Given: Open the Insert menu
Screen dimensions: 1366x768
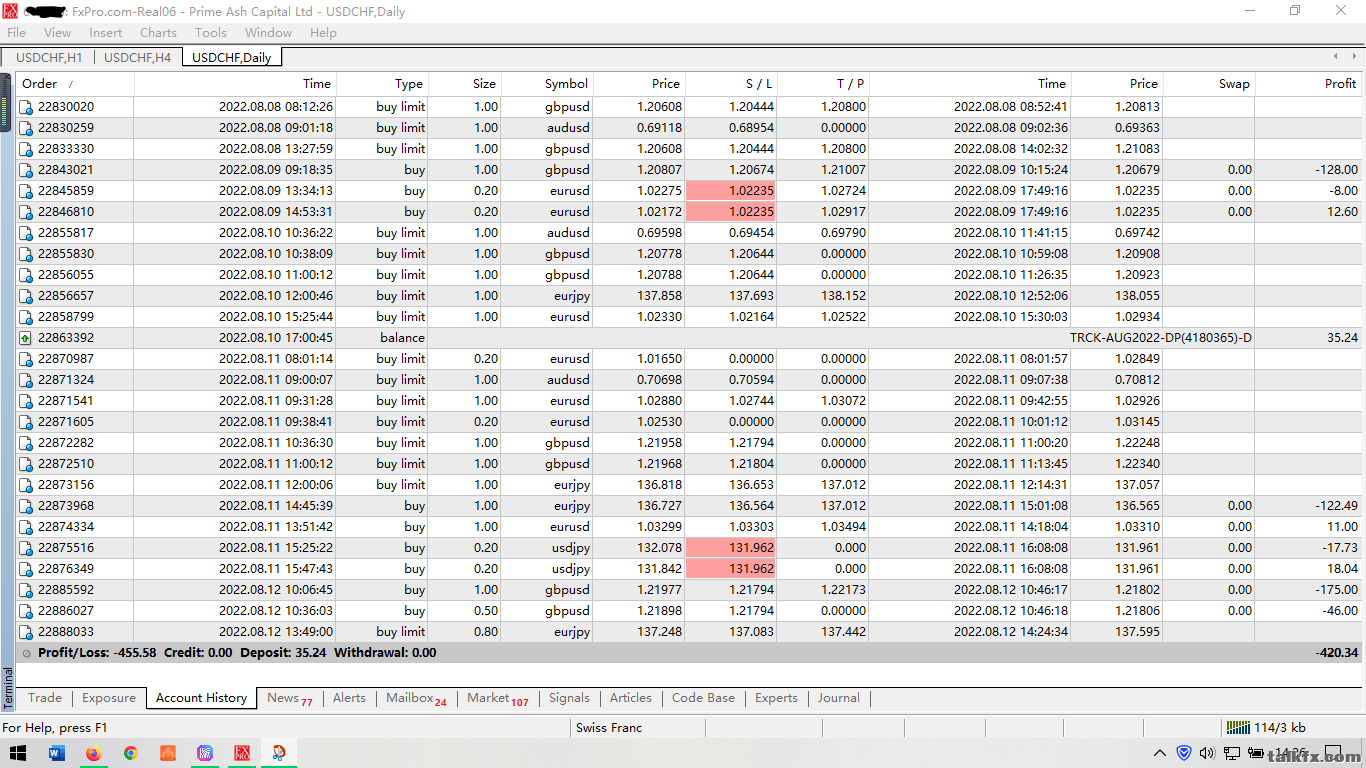Looking at the screenshot, I should pos(106,33).
